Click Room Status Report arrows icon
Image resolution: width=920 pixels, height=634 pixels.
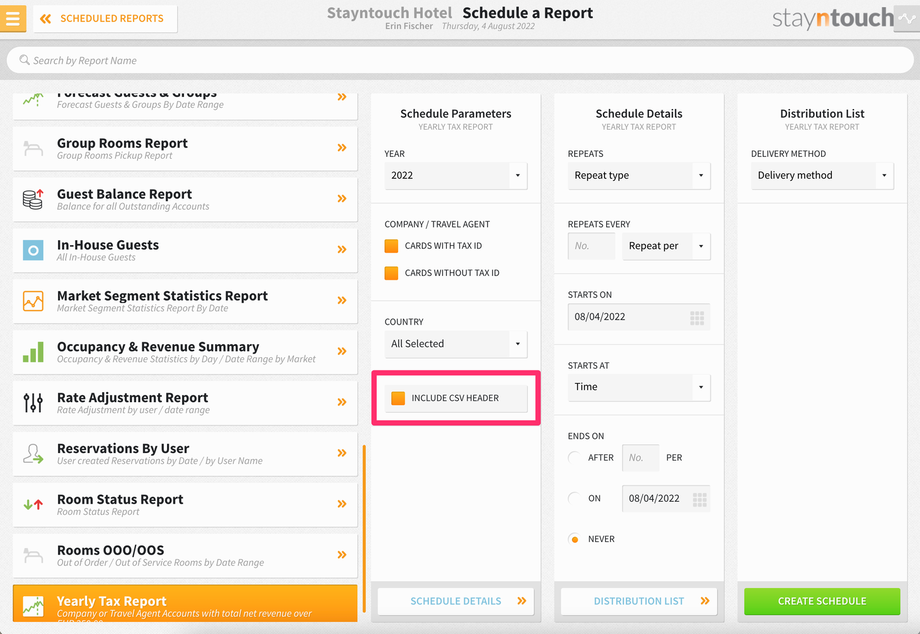click(x=33, y=504)
